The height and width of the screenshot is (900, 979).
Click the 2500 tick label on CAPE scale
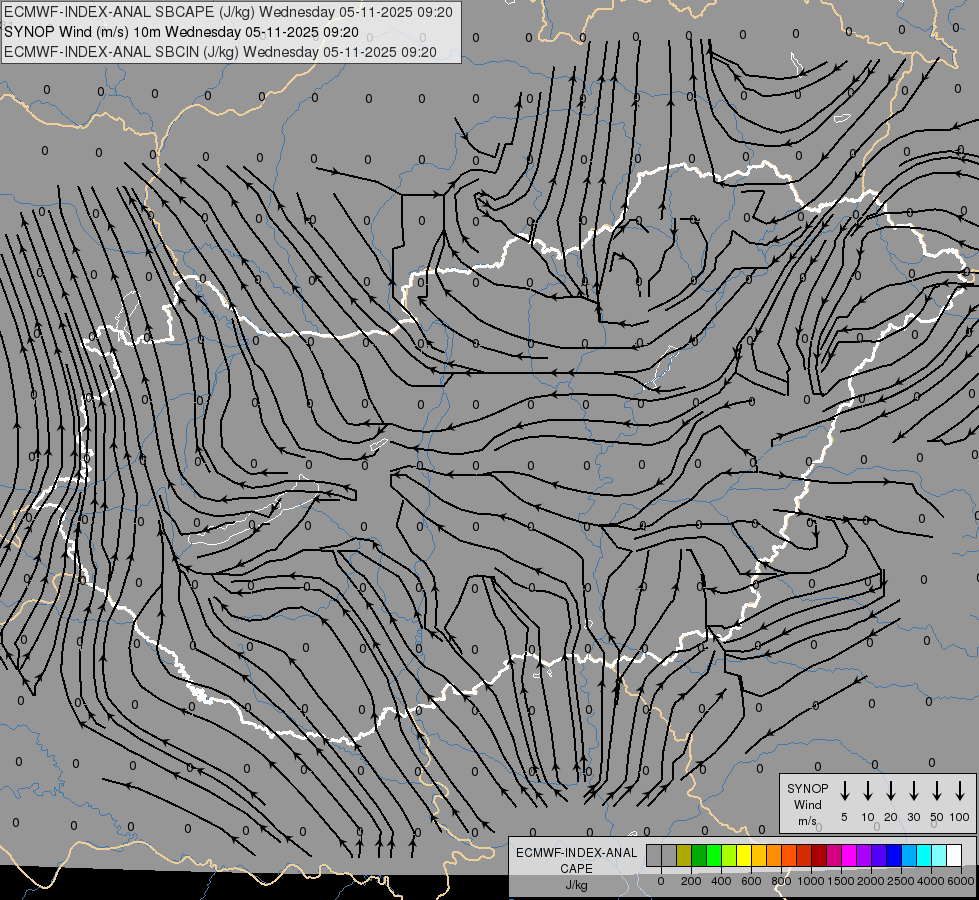tap(900, 881)
